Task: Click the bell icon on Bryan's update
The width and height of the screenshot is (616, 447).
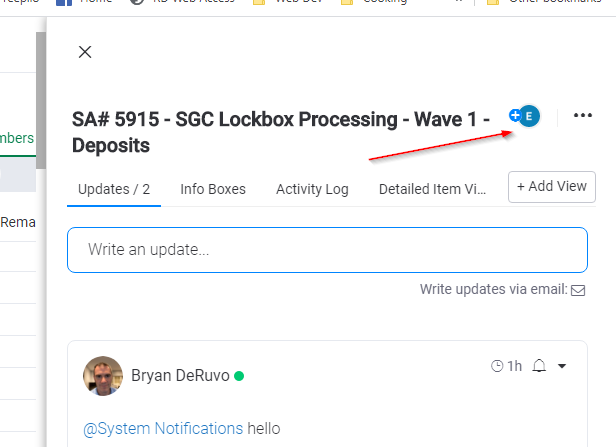Action: 539,366
